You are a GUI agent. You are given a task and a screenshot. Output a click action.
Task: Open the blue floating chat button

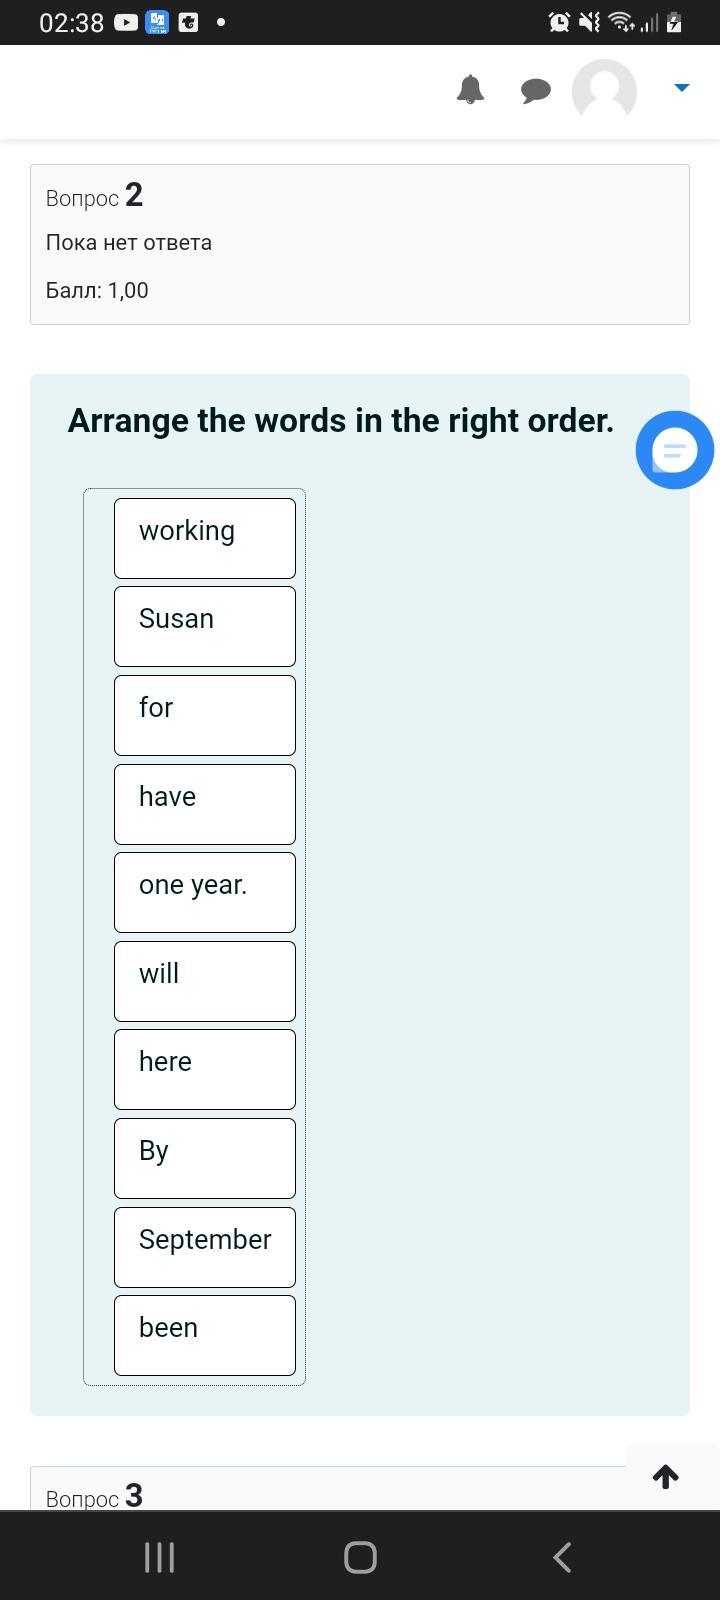click(675, 450)
